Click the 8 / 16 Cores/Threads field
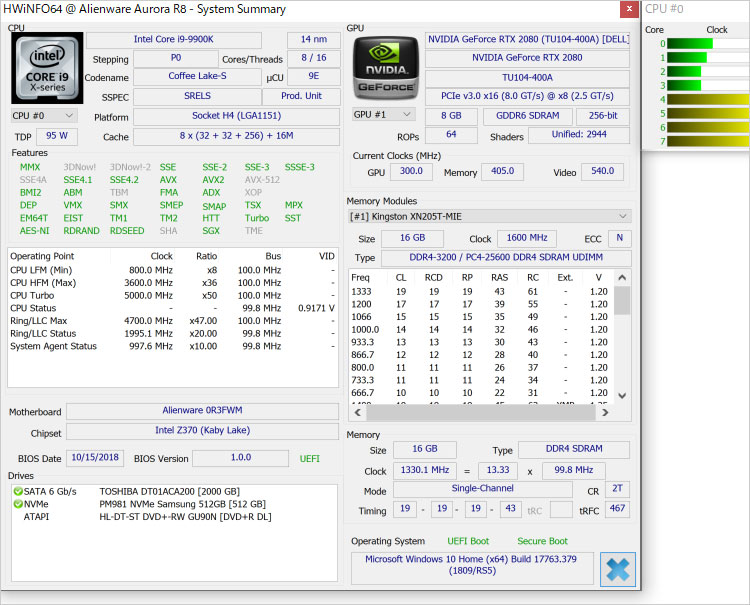 tap(314, 58)
